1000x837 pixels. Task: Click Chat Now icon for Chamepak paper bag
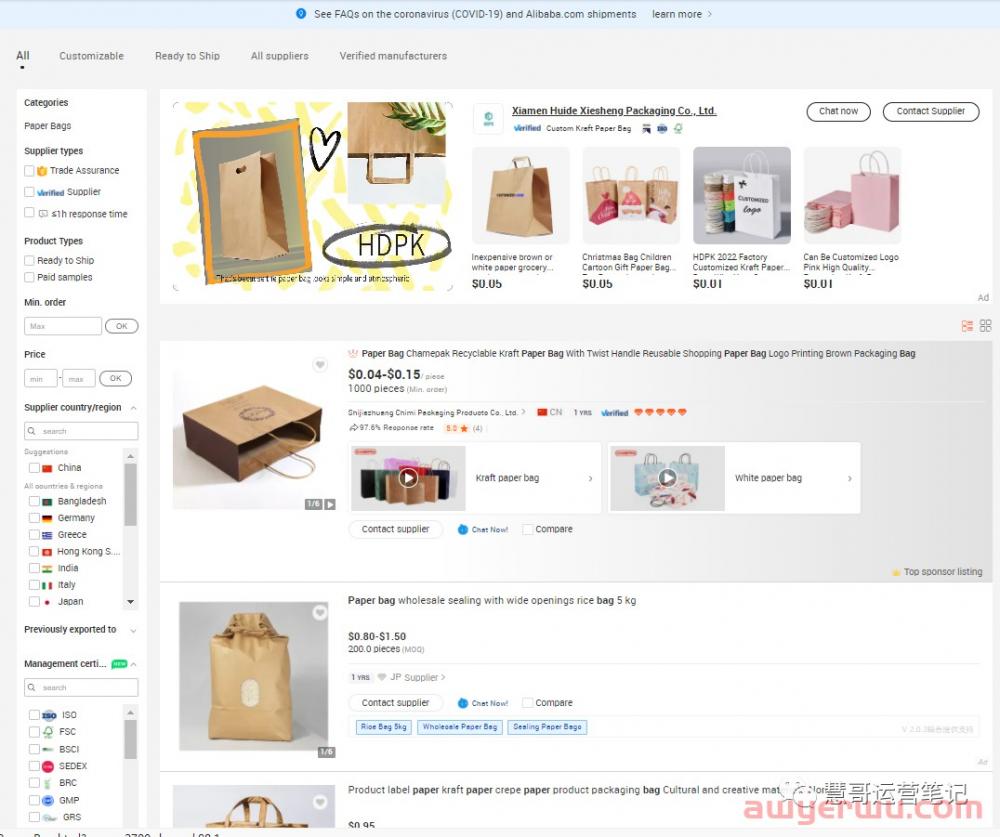[x=463, y=530]
